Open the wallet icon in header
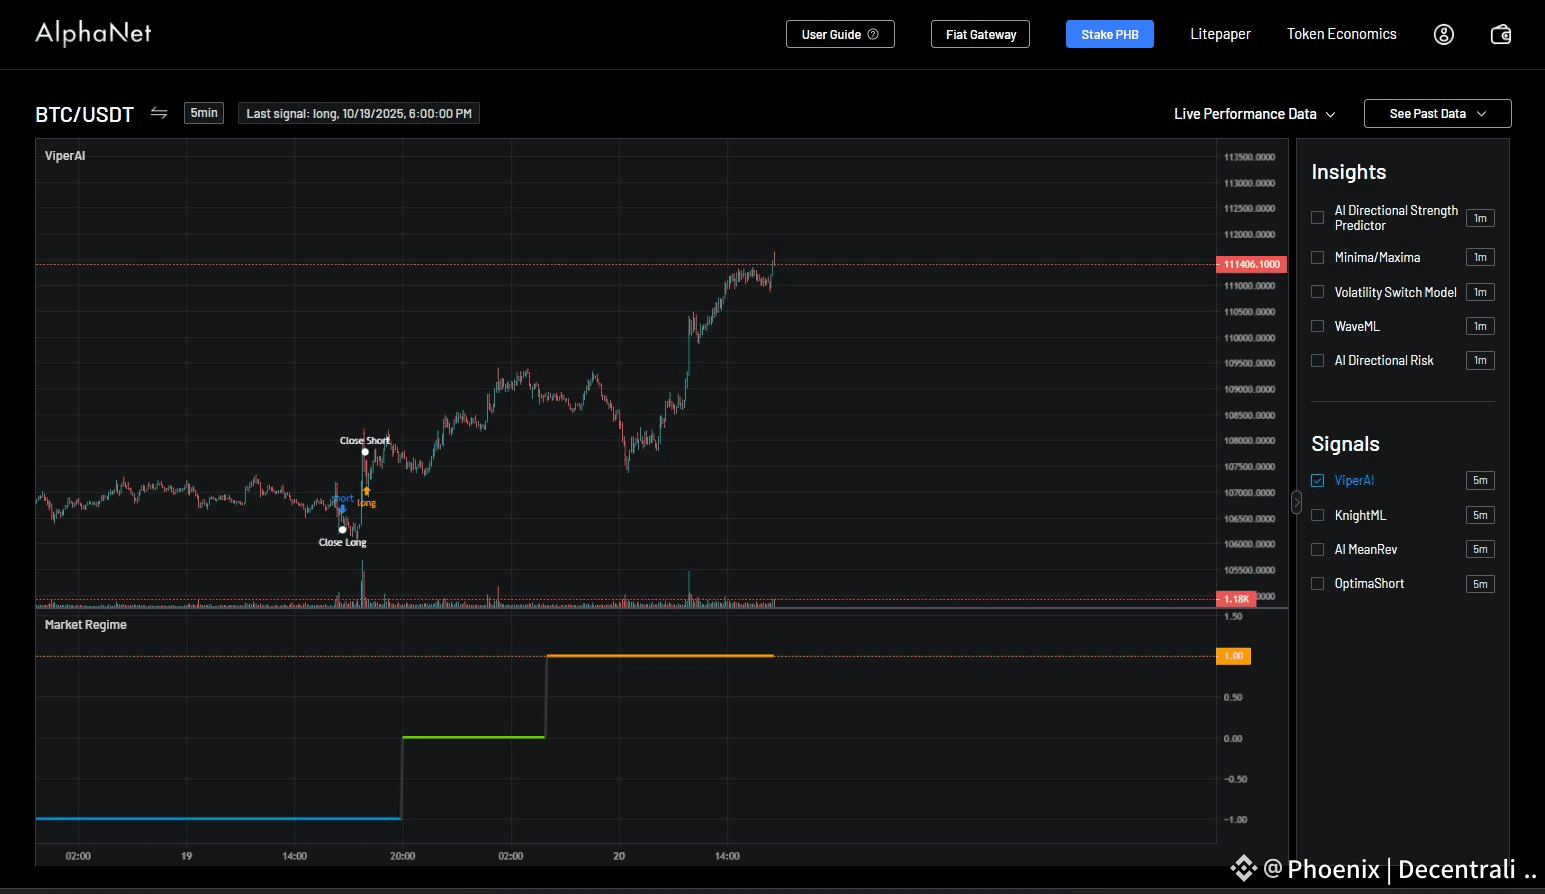The image size is (1545, 894). pyautogui.click(x=1500, y=34)
